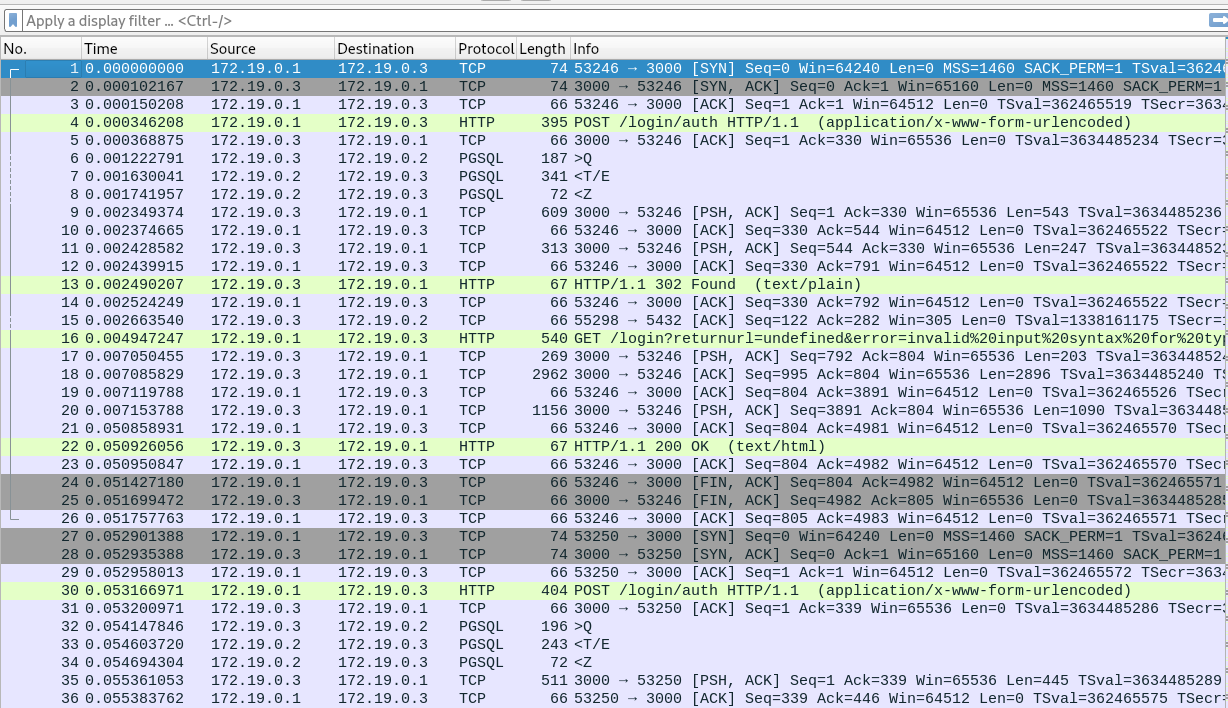Select packet 6, the PGSQL >Q query
1228x708 pixels.
600,158
